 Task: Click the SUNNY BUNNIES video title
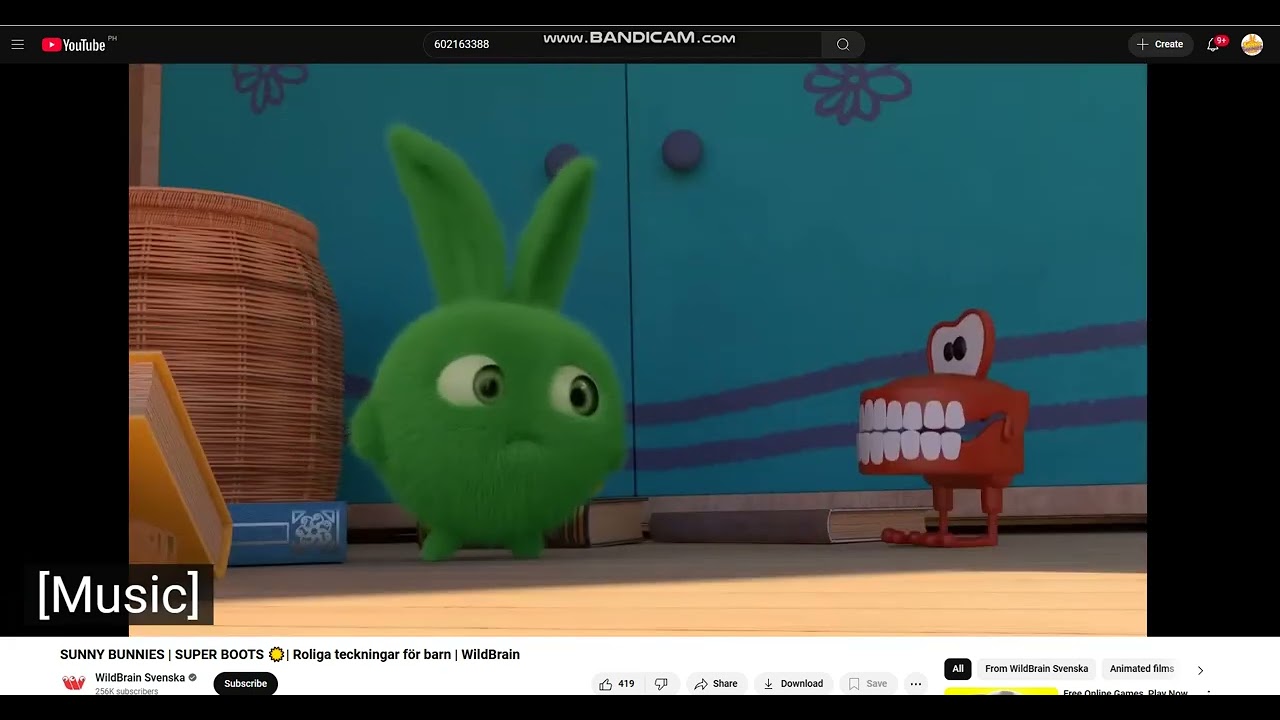click(290, 654)
